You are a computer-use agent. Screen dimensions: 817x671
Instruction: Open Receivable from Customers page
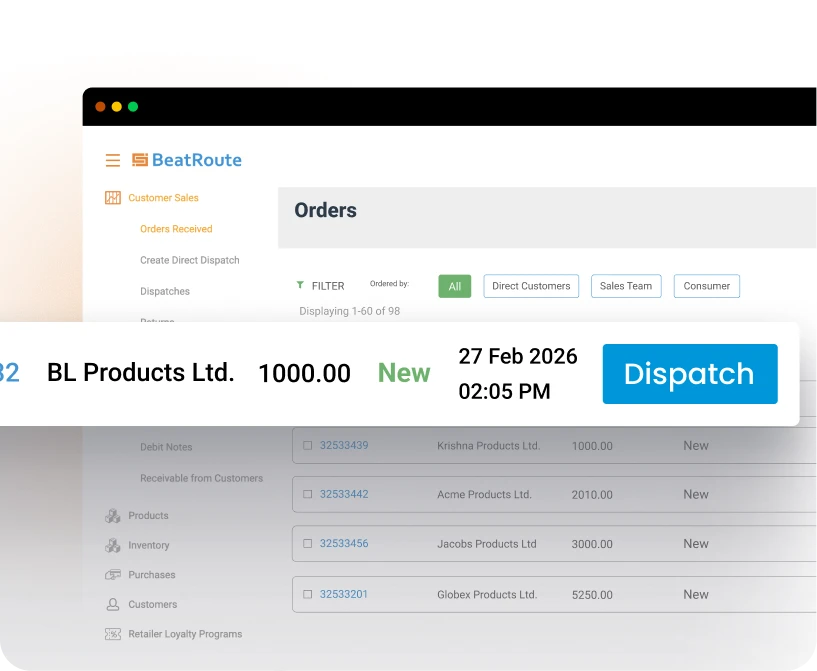(201, 478)
